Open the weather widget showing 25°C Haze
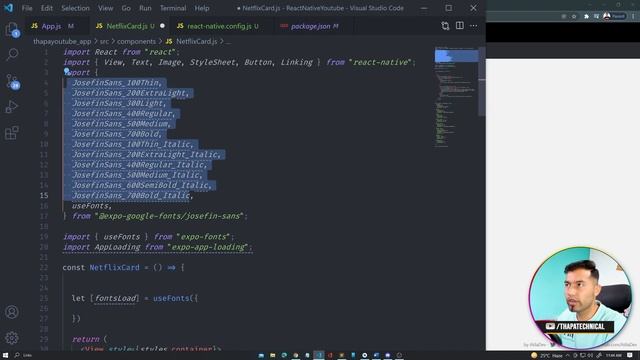640x360 pixels. (x=547, y=356)
